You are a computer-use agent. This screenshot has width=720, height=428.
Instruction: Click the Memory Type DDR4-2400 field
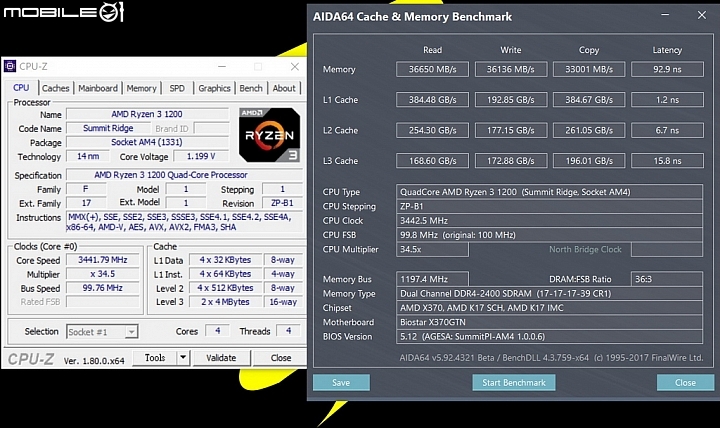[549, 293]
